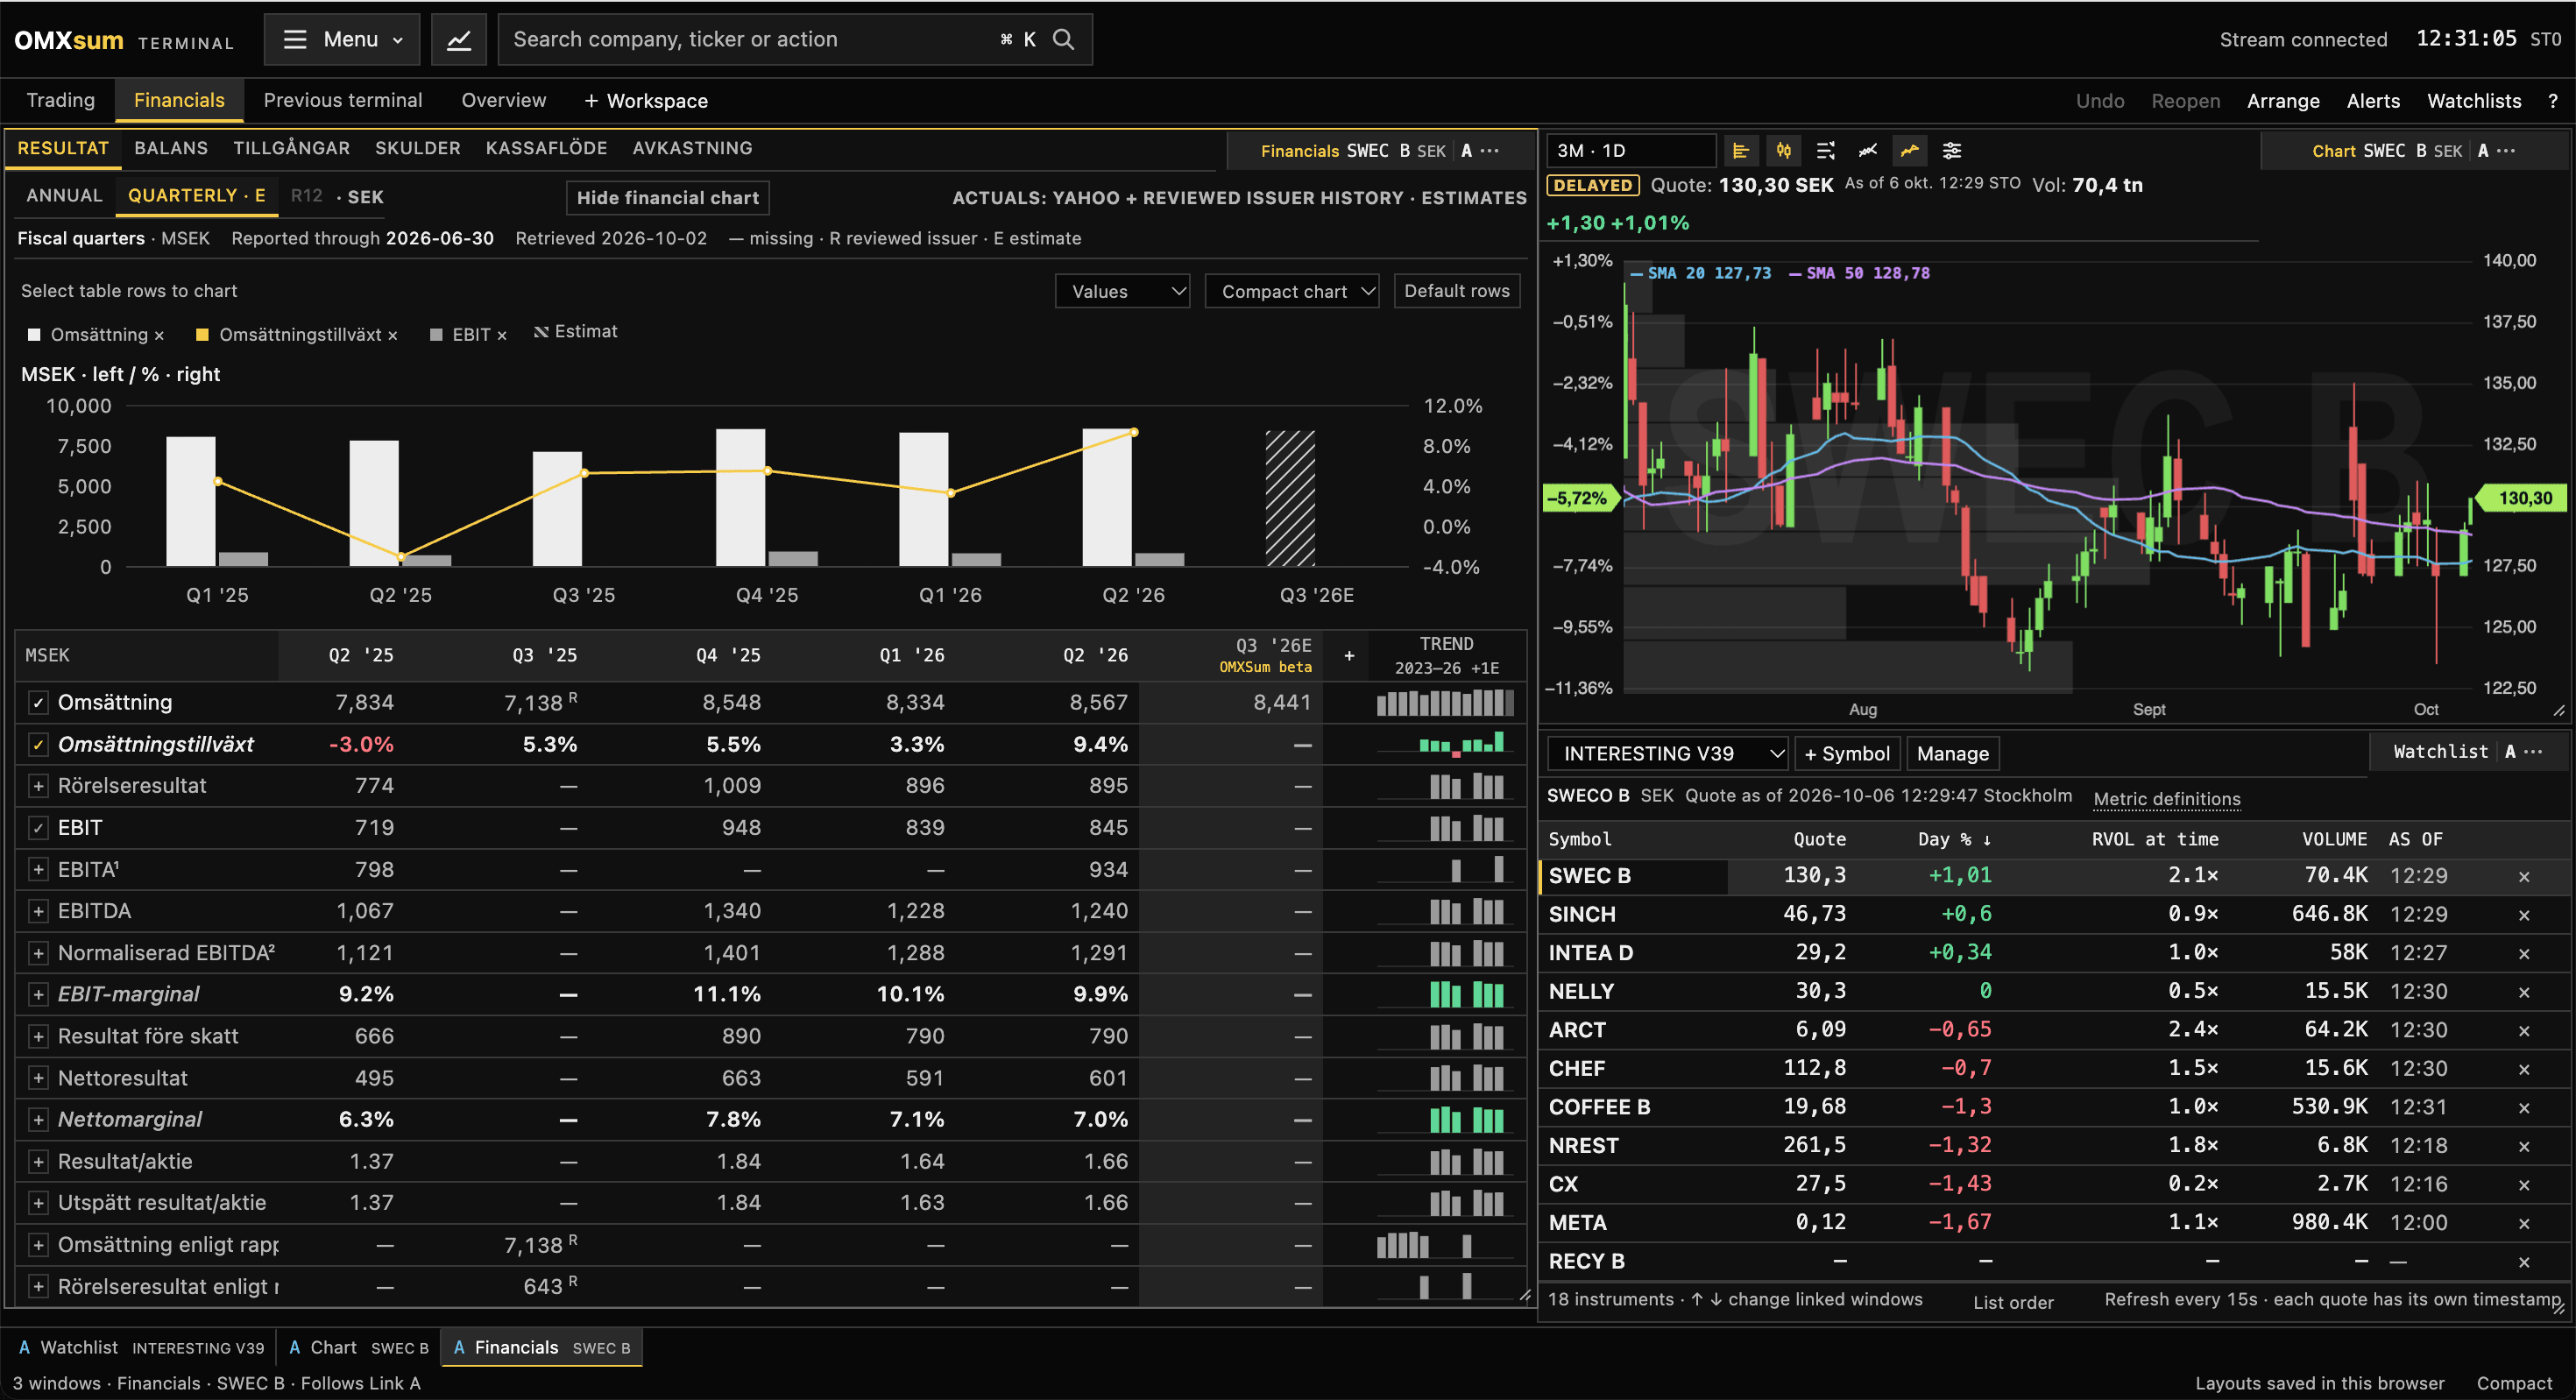Switch to the Trading tab
Screen dimensions: 2576x1400
pyautogui.click(x=61, y=101)
